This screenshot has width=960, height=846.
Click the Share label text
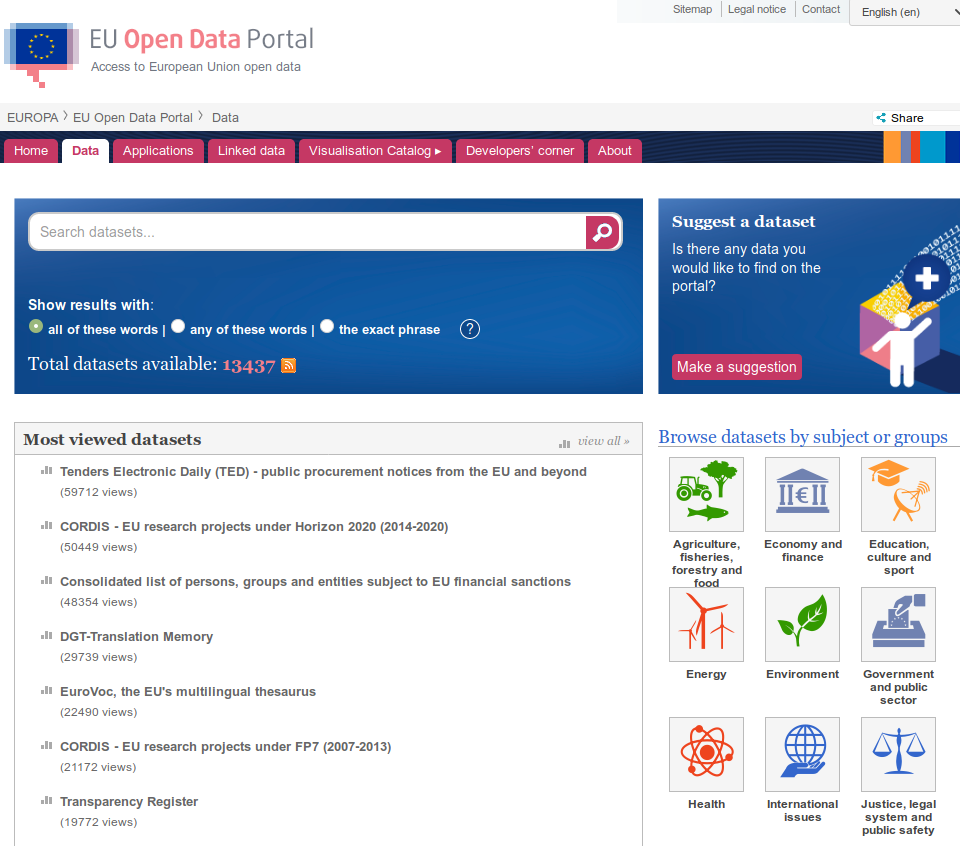tap(907, 118)
